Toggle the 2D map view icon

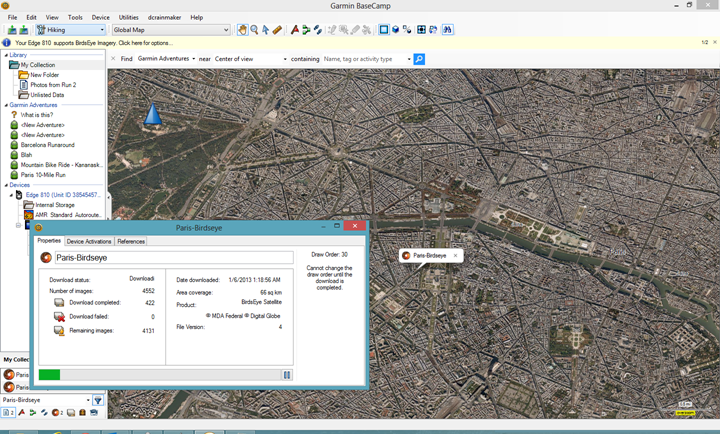point(384,30)
